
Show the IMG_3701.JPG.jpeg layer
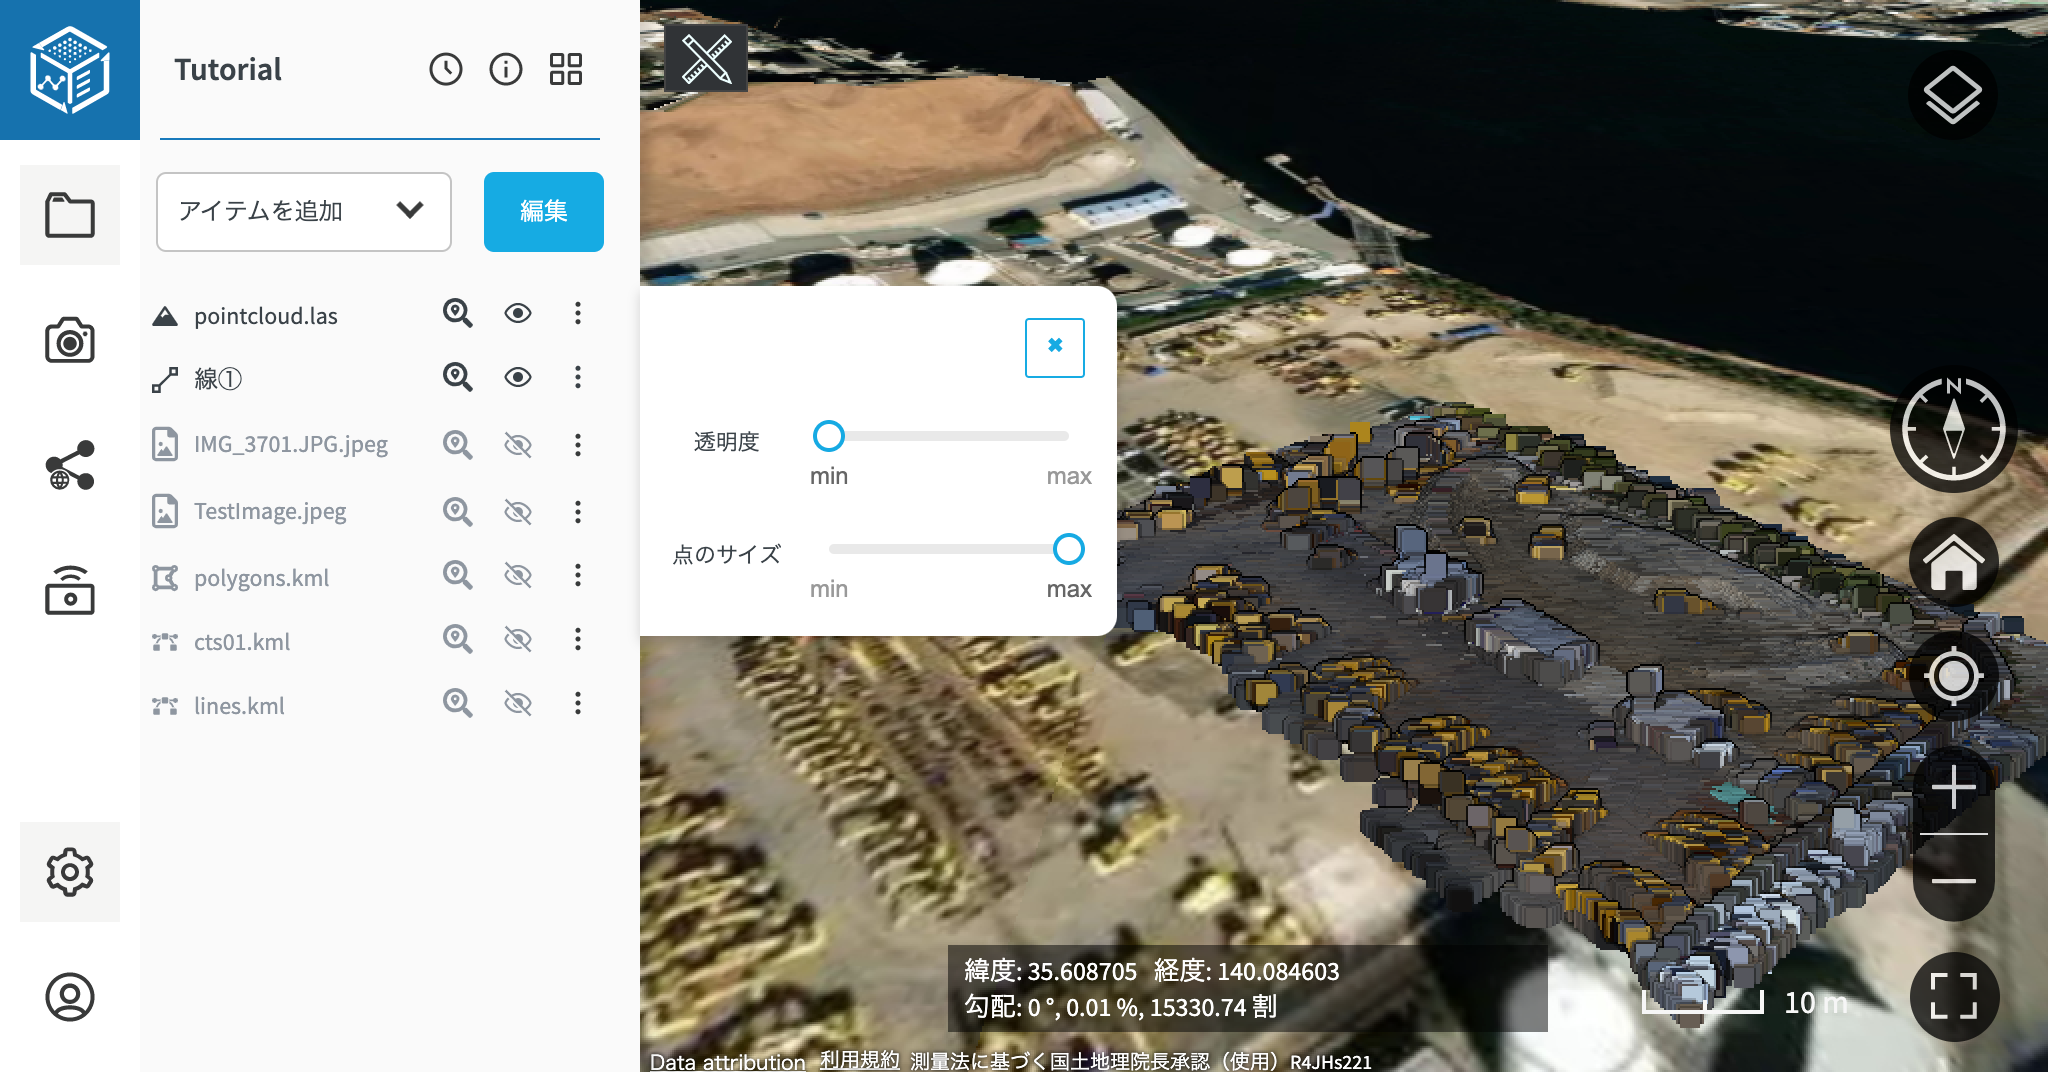pyautogui.click(x=517, y=445)
